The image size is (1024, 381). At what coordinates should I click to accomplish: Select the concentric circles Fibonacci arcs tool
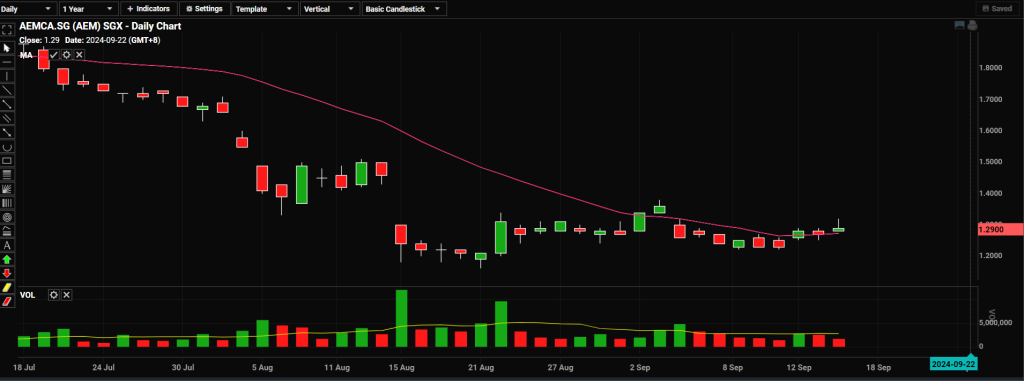coord(7,217)
